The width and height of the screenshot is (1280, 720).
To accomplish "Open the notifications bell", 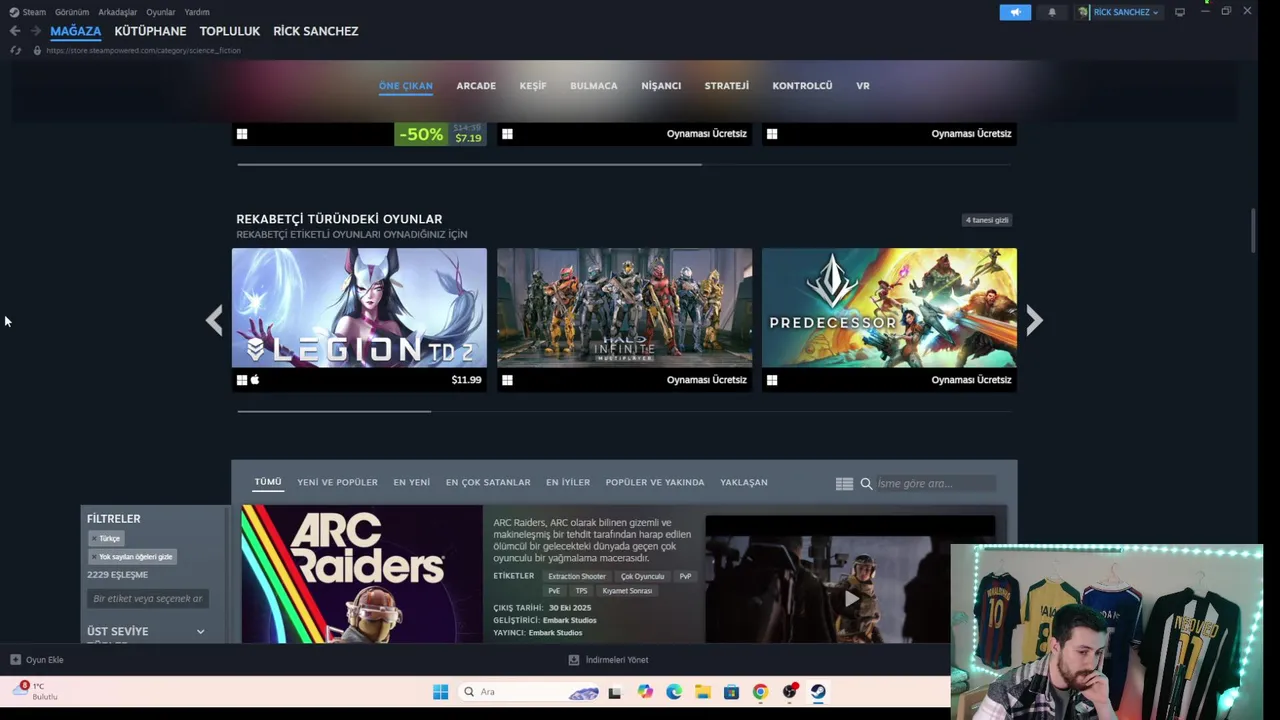I will pyautogui.click(x=1051, y=12).
